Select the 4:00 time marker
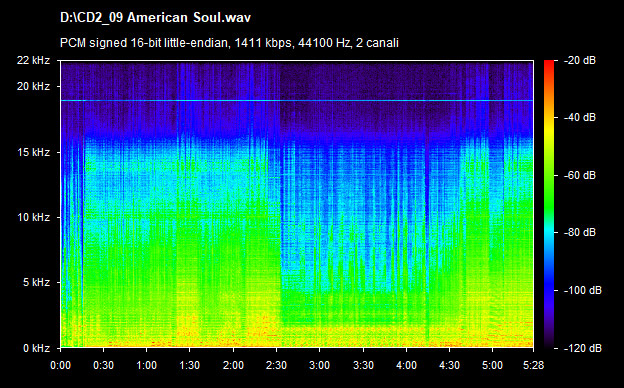The image size is (624, 388). (x=406, y=365)
